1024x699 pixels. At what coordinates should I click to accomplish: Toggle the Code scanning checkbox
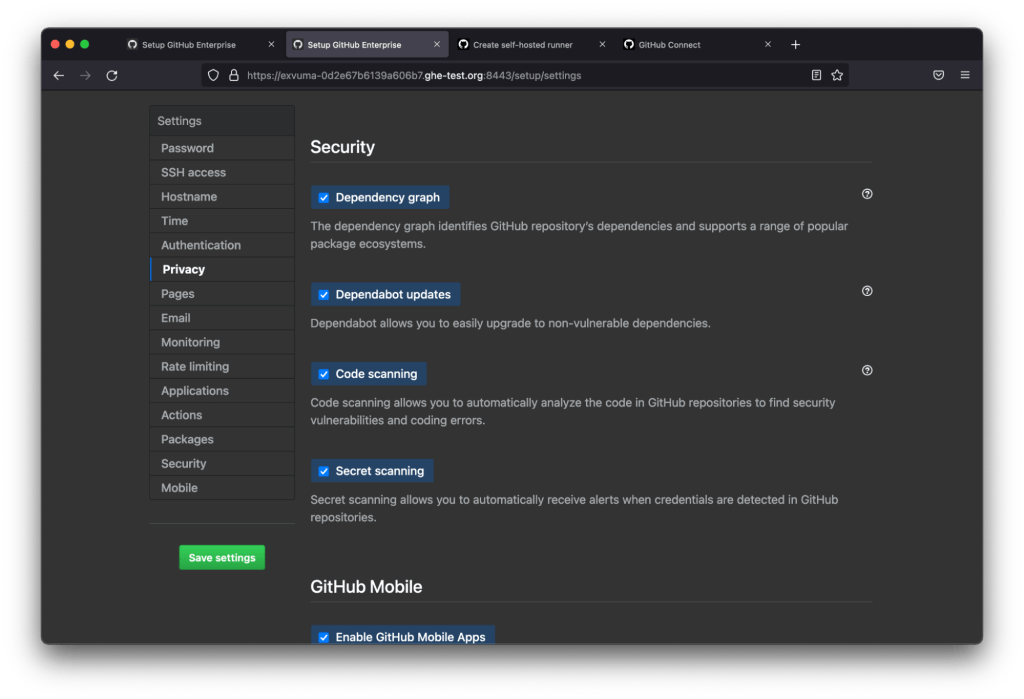tap(324, 374)
